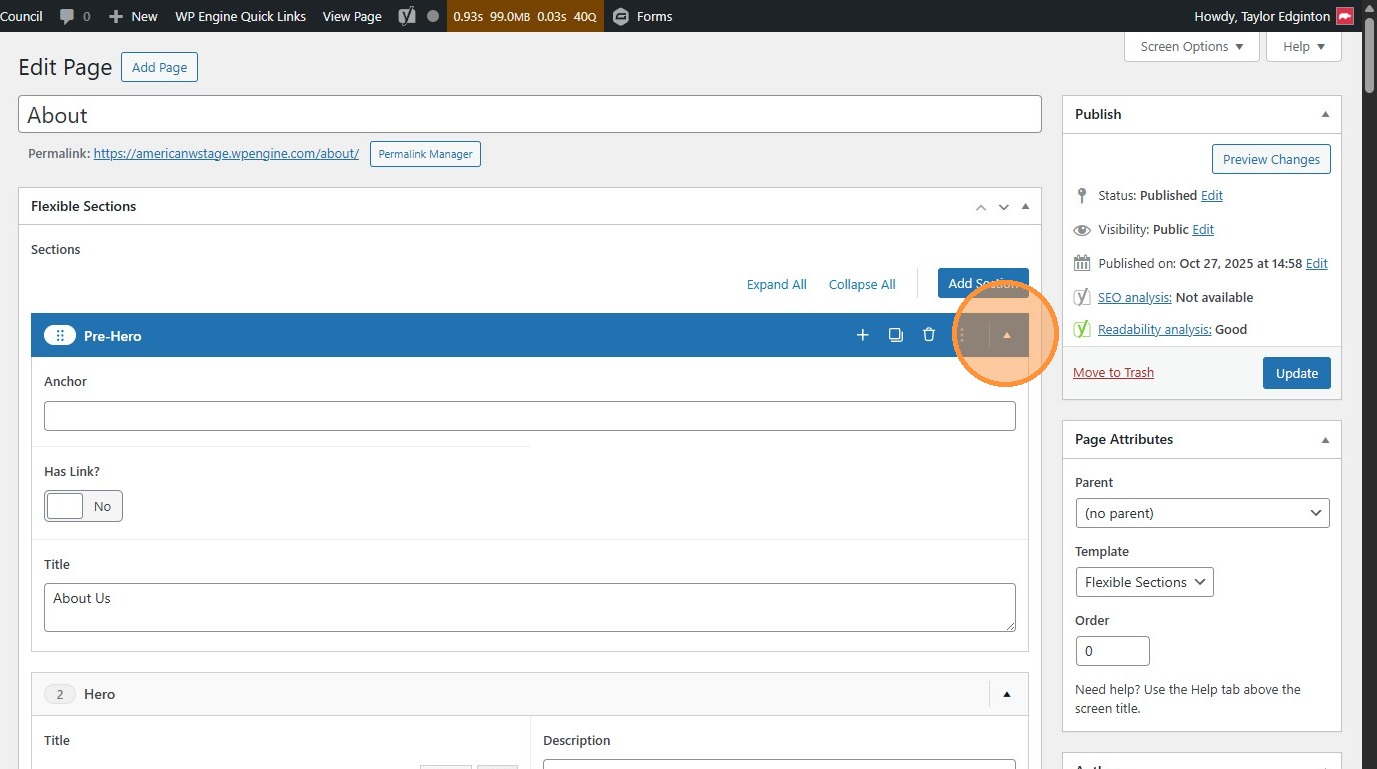Viewport: 1377px width, 769px height.
Task: Edit the Published status link
Action: point(1212,195)
